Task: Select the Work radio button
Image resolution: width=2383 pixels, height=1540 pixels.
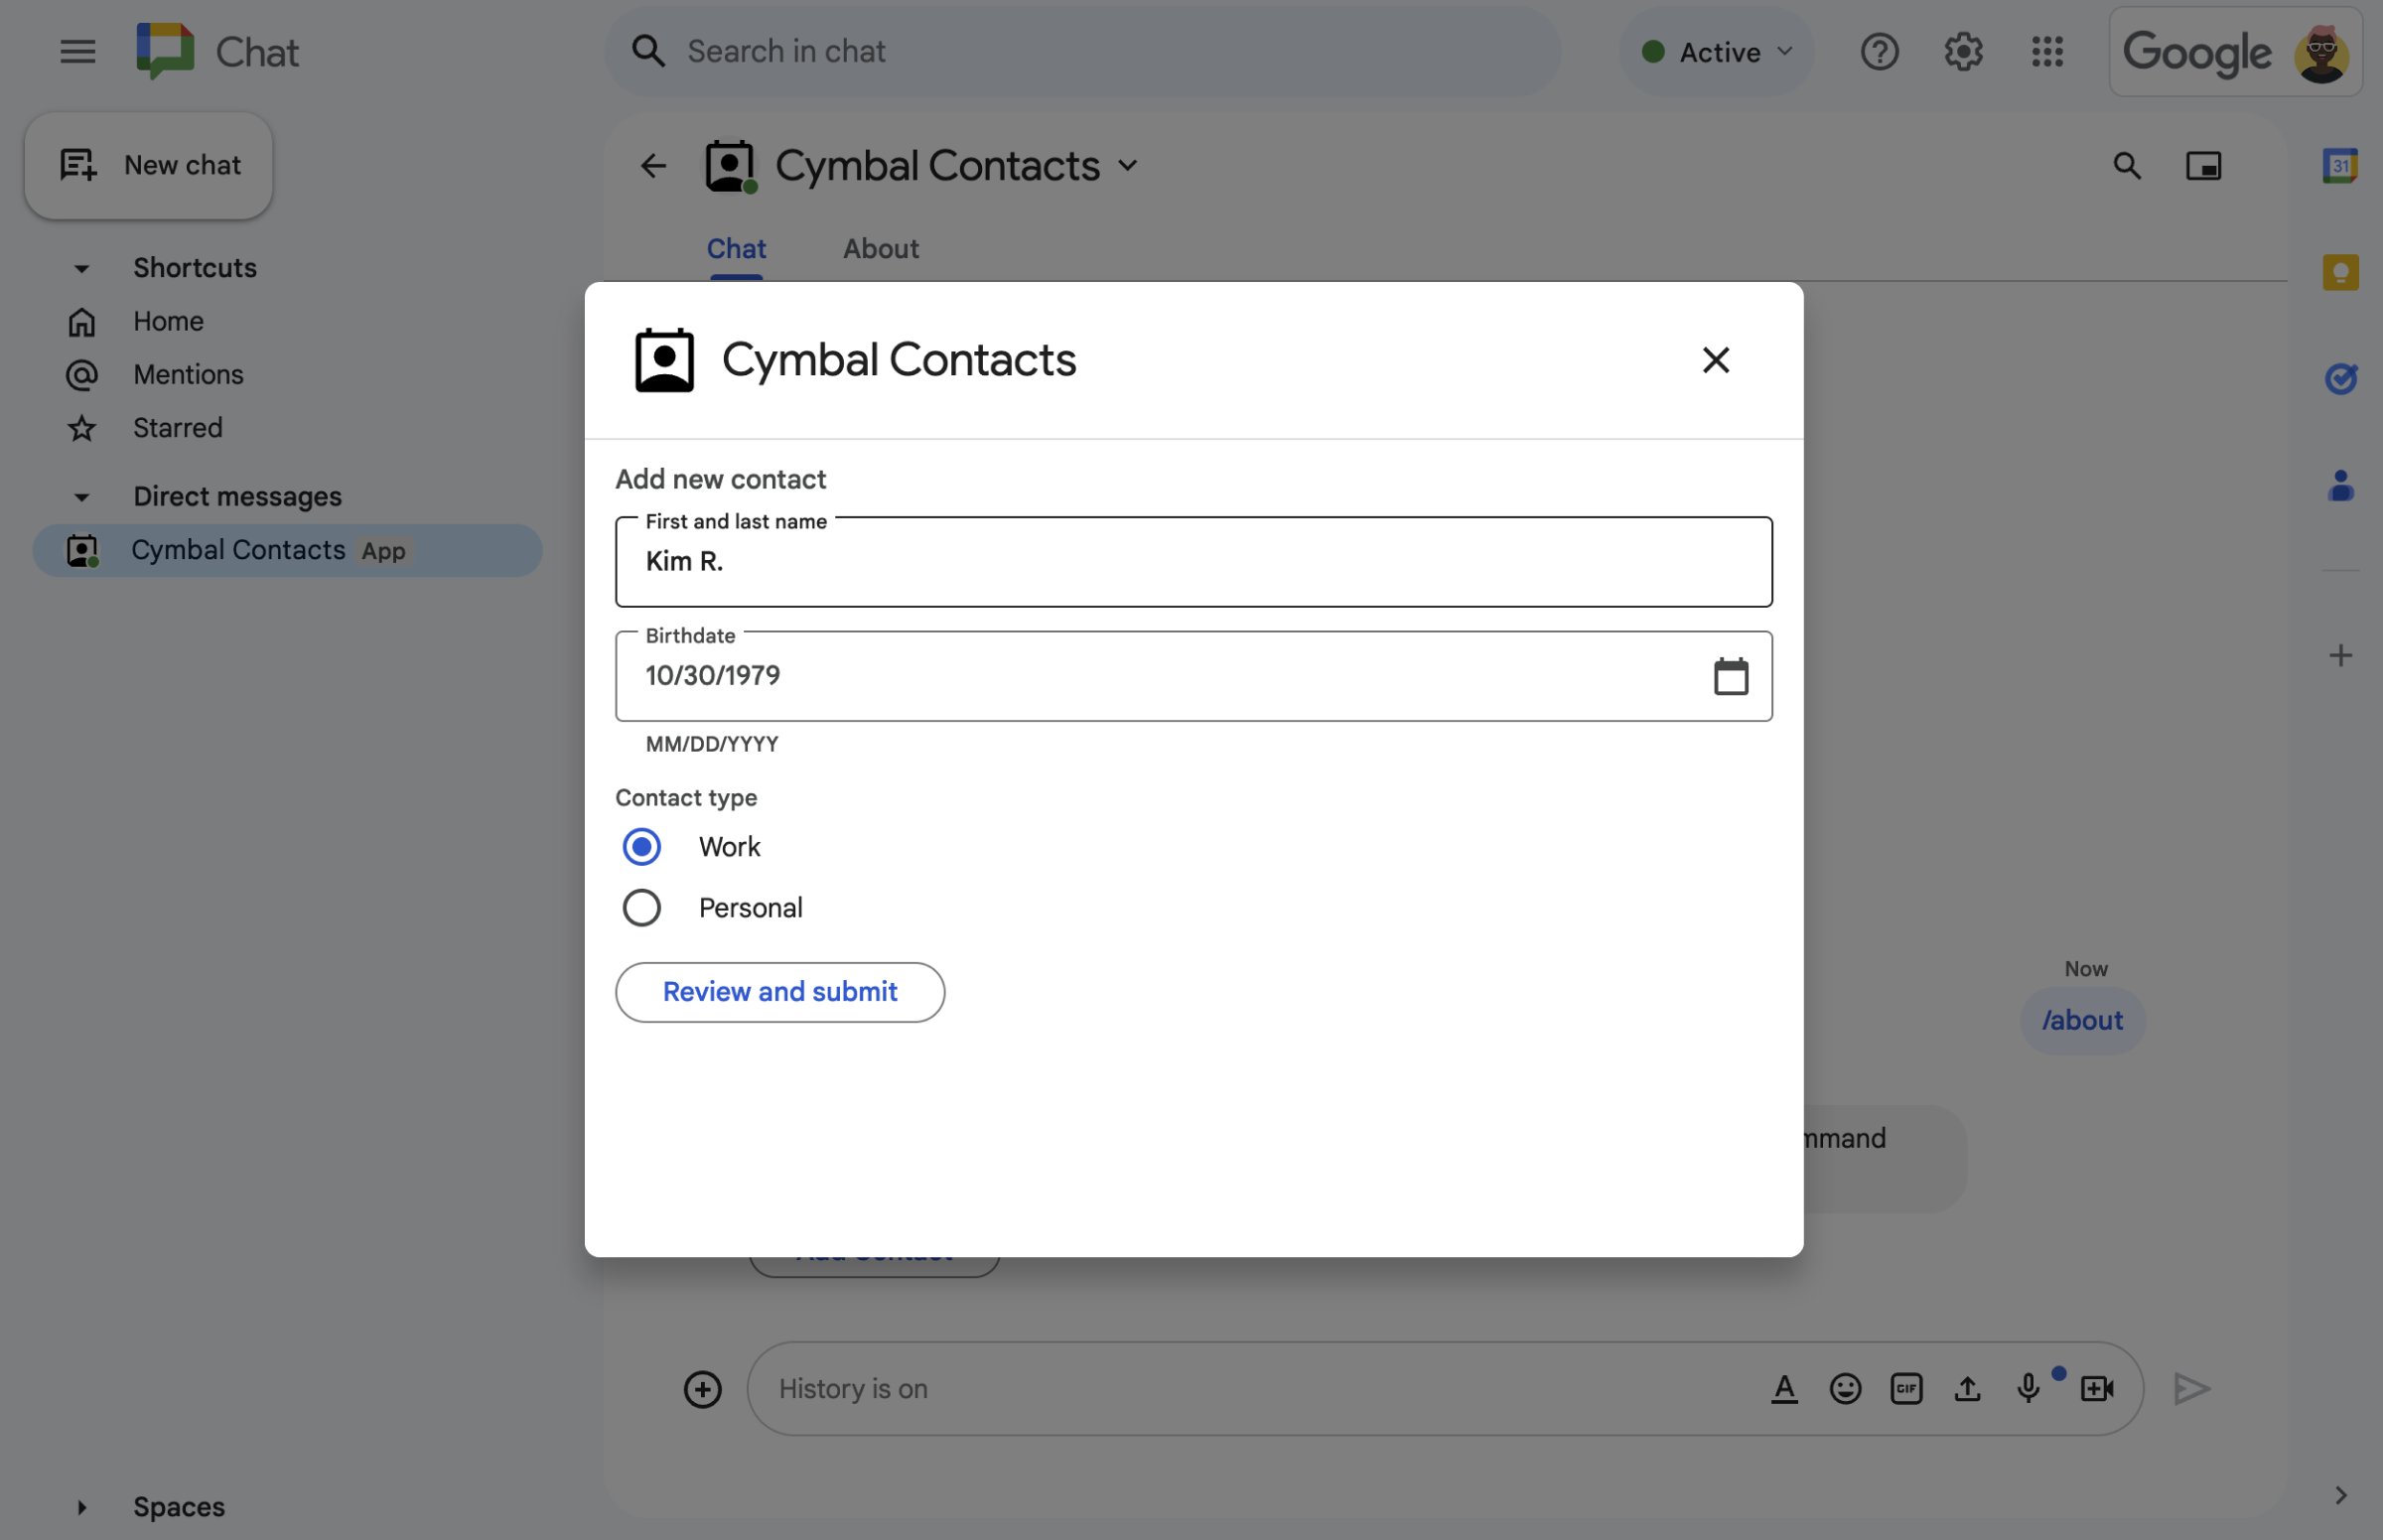Action: coord(640,847)
